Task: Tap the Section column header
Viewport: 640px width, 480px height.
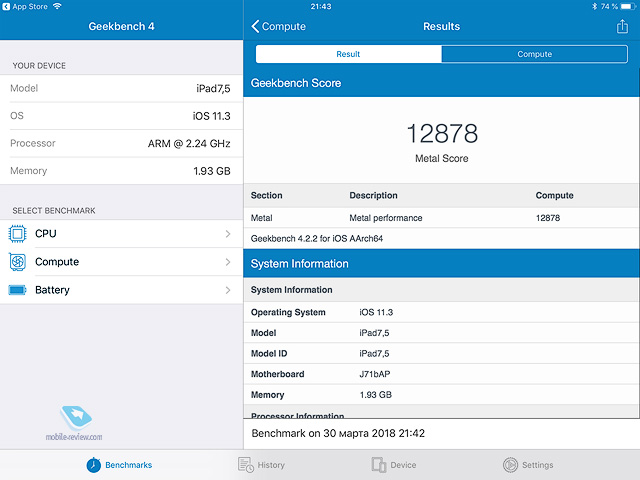Action: pyautogui.click(x=267, y=196)
